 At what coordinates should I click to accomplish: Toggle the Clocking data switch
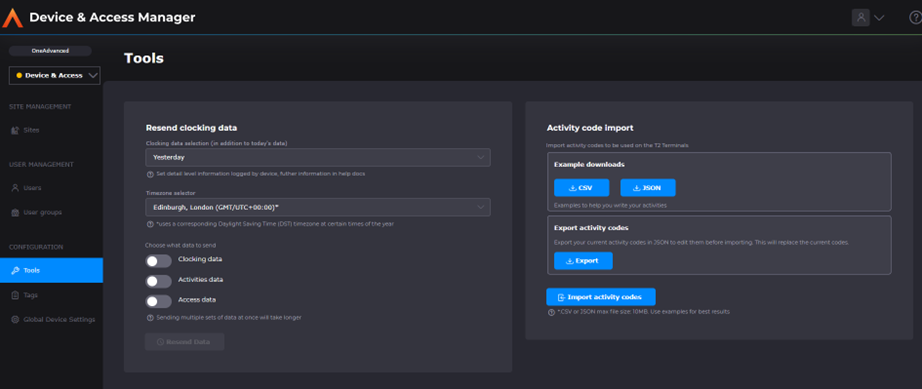coord(158,261)
